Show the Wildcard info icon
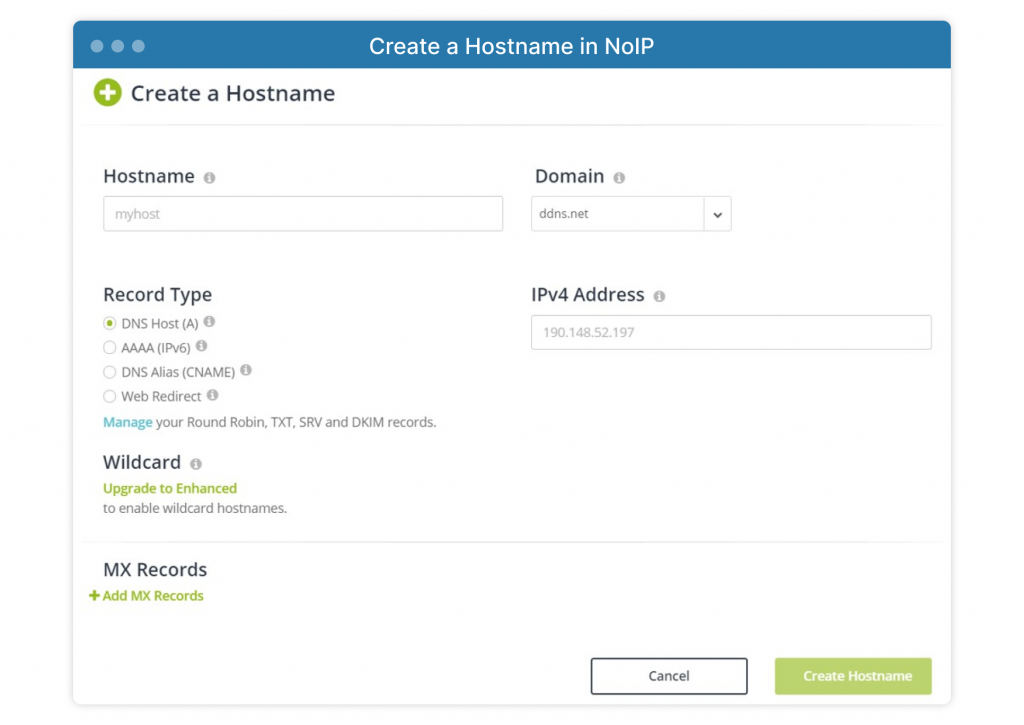 point(196,464)
